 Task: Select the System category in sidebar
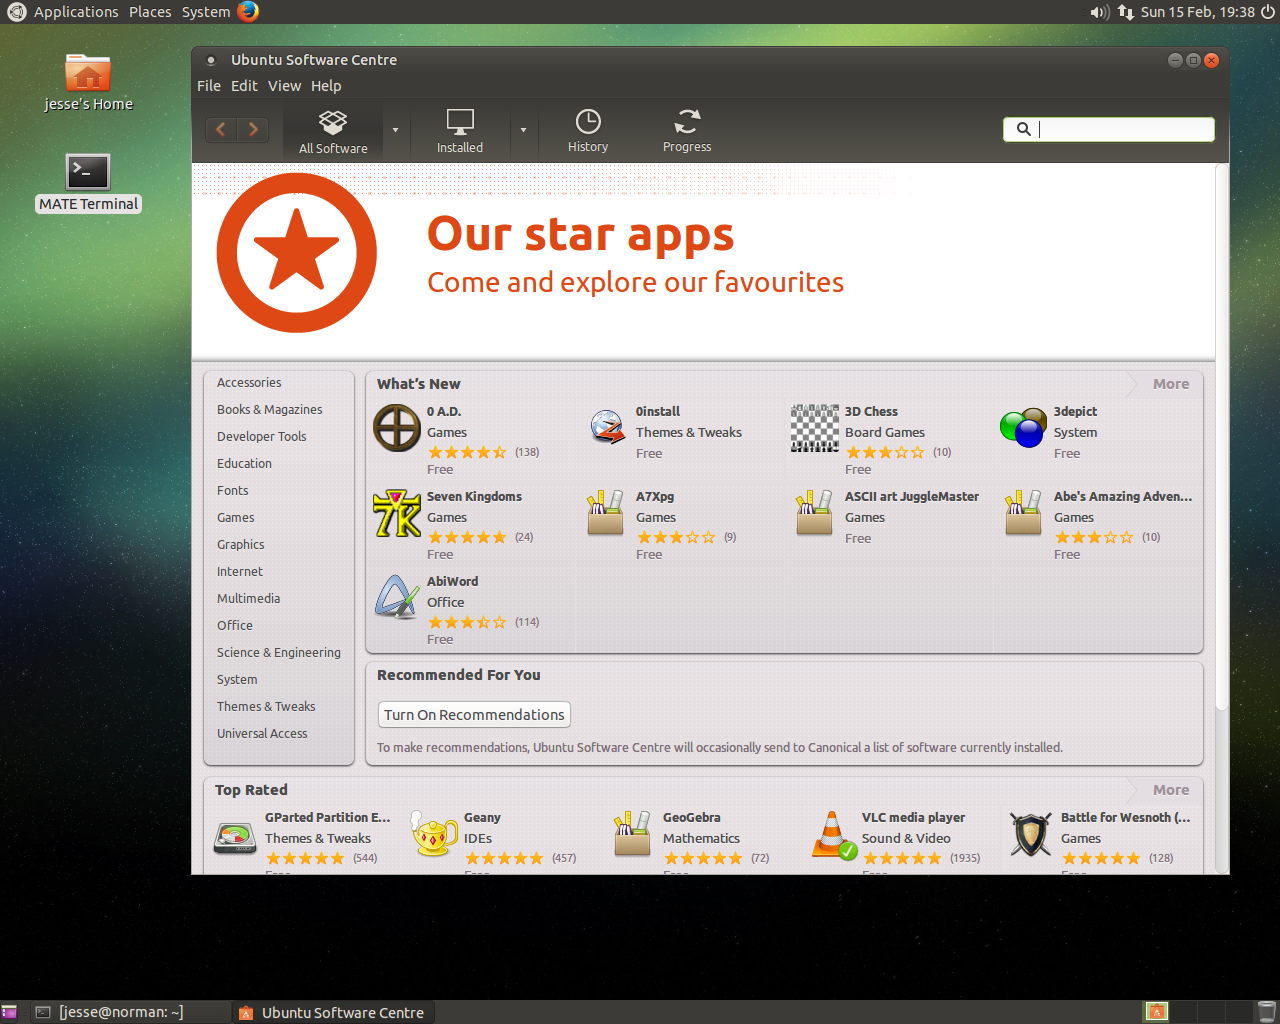point(237,680)
